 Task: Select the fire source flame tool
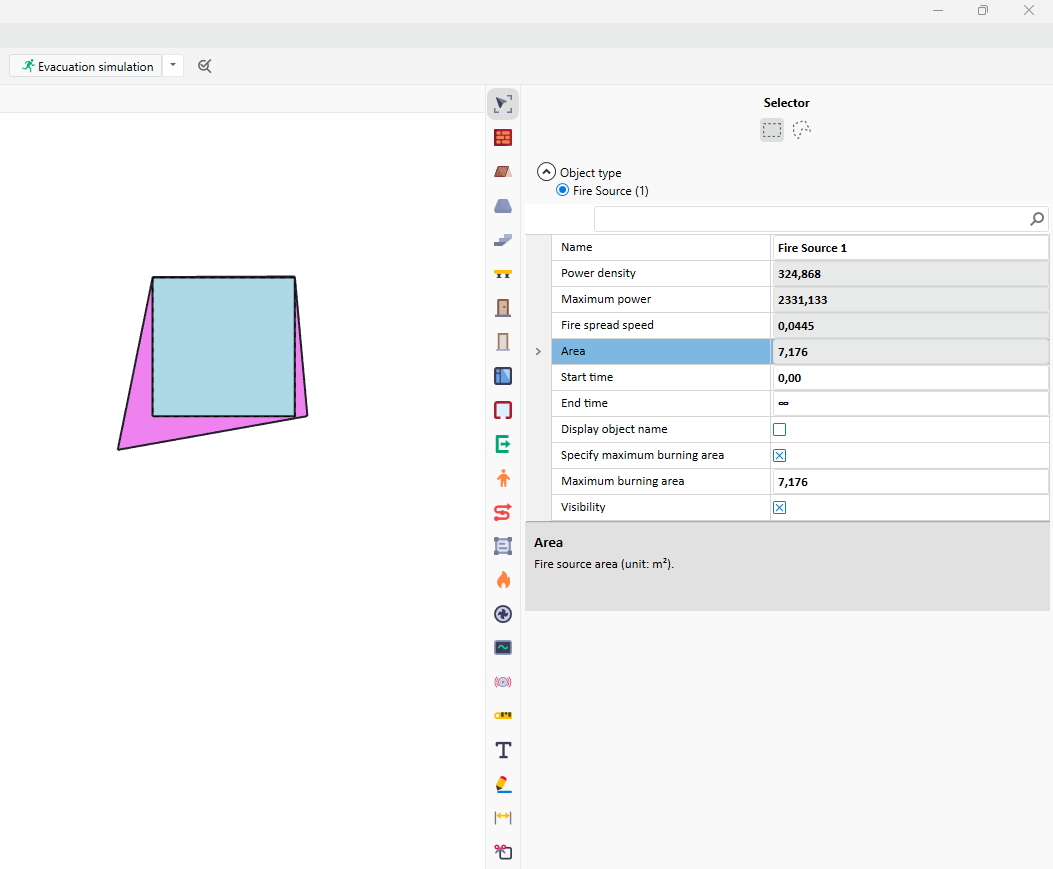pos(503,580)
